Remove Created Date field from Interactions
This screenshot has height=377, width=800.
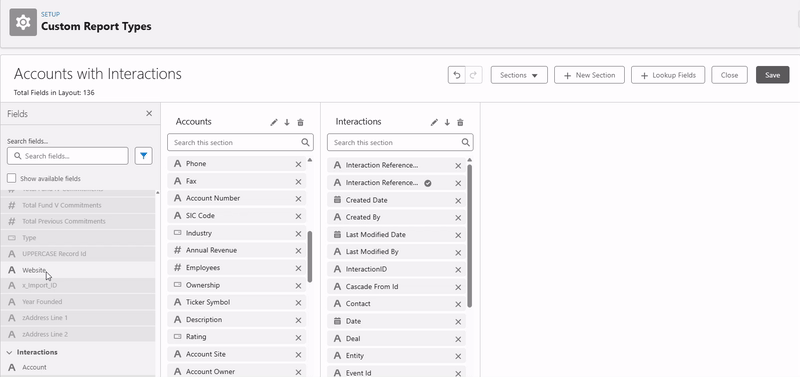[458, 200]
